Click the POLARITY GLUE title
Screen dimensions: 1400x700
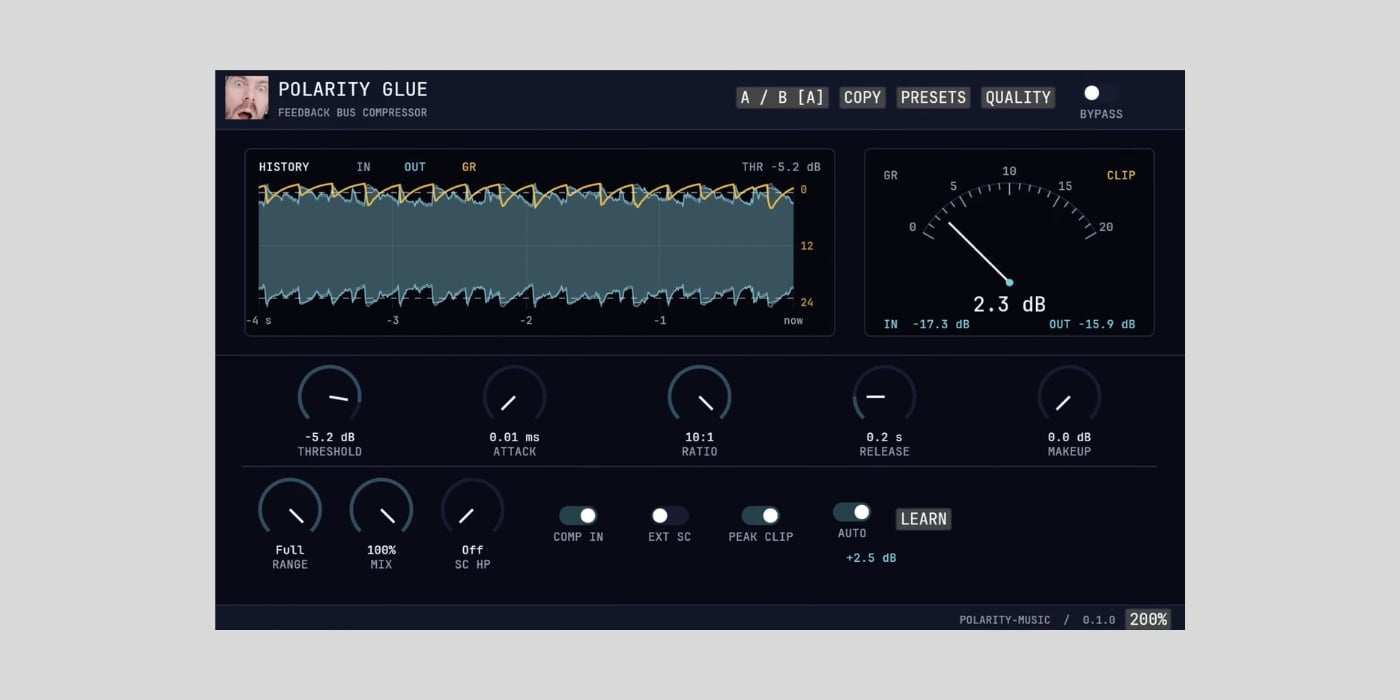353,89
